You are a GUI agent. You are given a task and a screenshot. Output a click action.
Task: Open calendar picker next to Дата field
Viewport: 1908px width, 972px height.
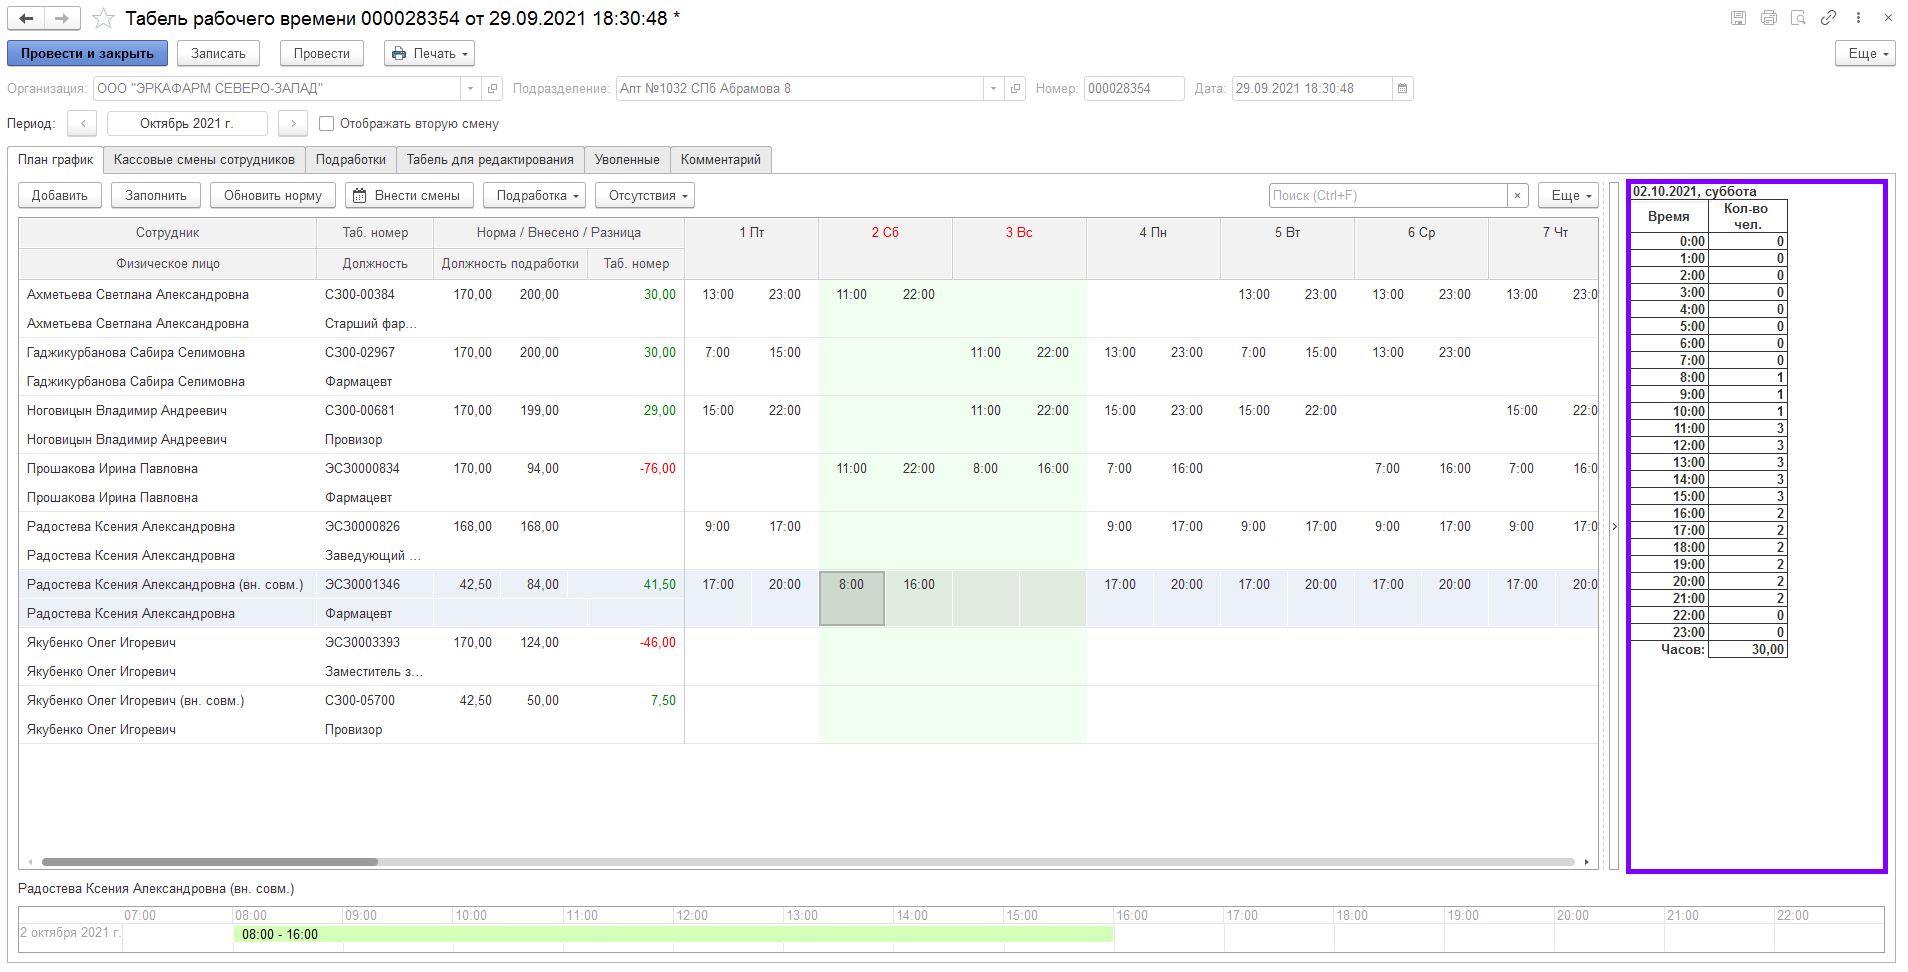tap(1402, 89)
